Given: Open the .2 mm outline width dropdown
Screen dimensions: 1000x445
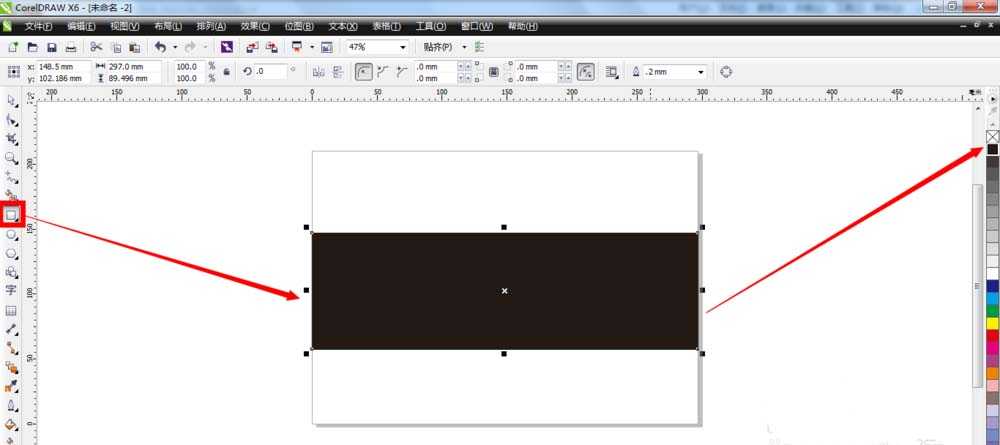Looking at the screenshot, I should coord(700,72).
